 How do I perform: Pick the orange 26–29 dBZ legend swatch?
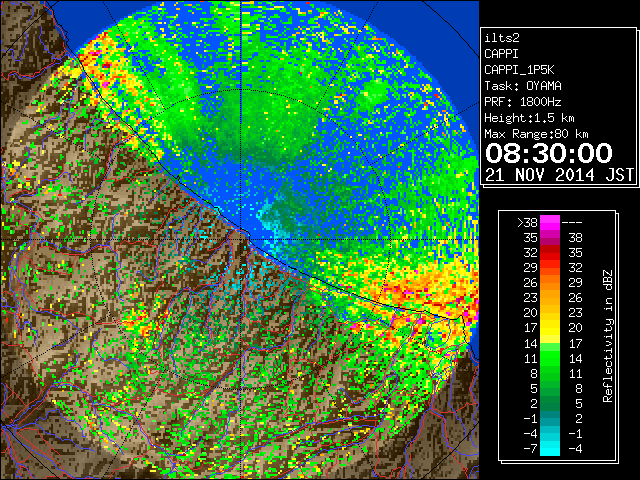coord(550,282)
